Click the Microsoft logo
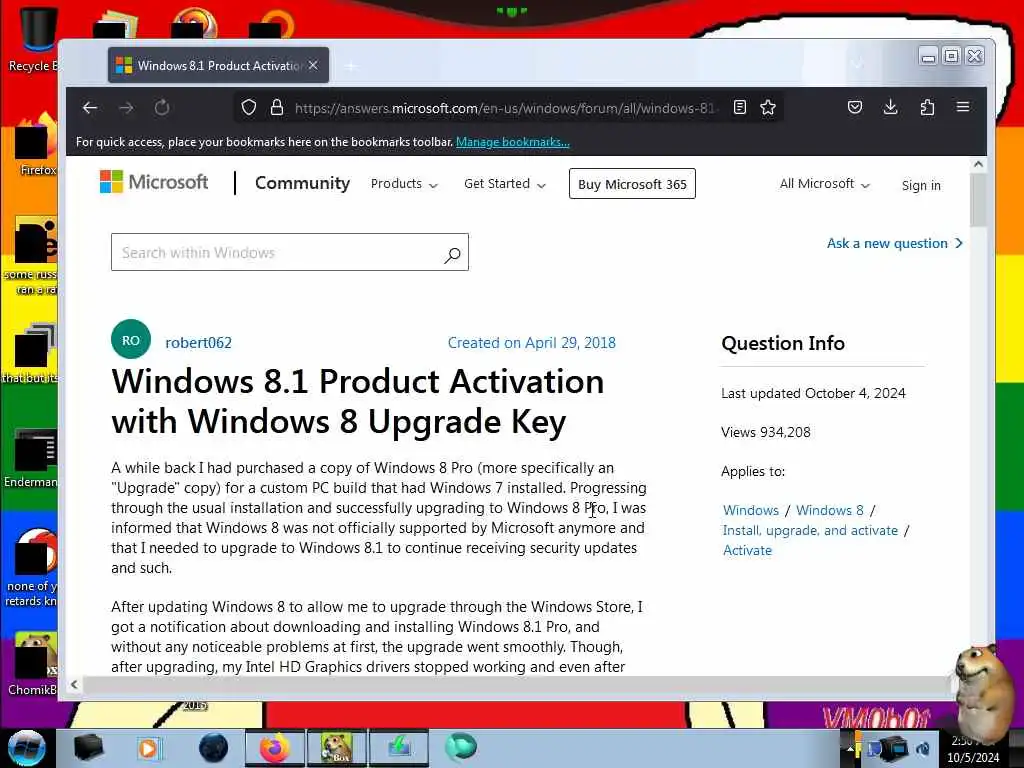The height and width of the screenshot is (768, 1024). pos(154,182)
